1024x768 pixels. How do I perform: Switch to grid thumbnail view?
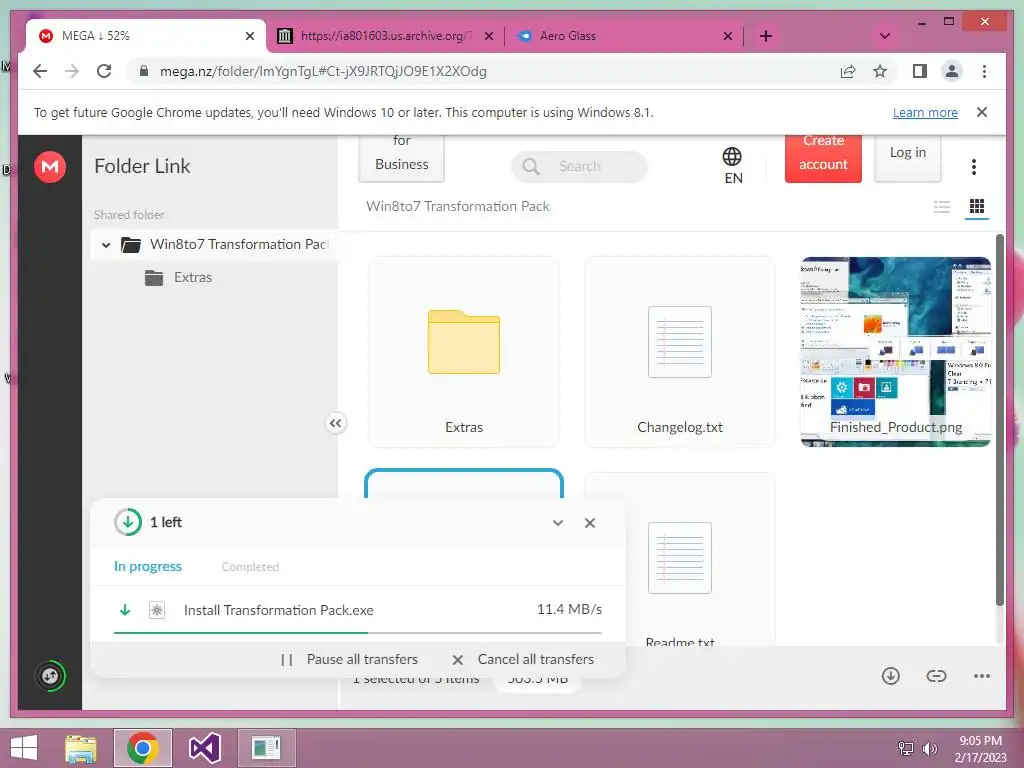tap(976, 207)
